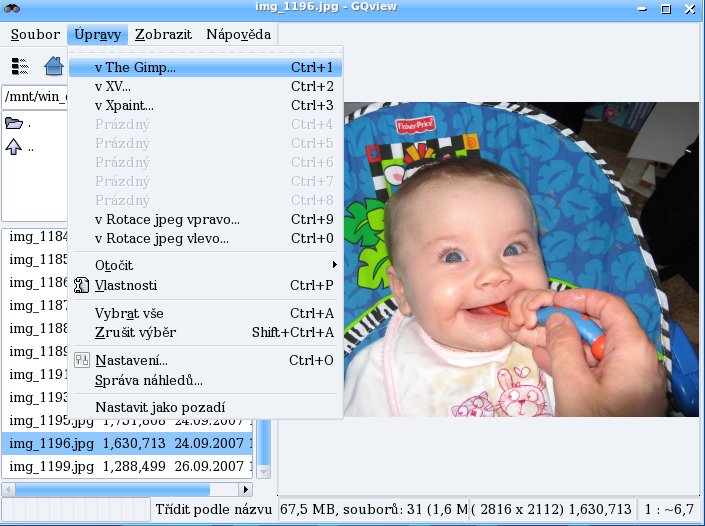Screen dimensions: 705x526
Task: Click the file list vertical scrollbar thumb
Action: 263,442
